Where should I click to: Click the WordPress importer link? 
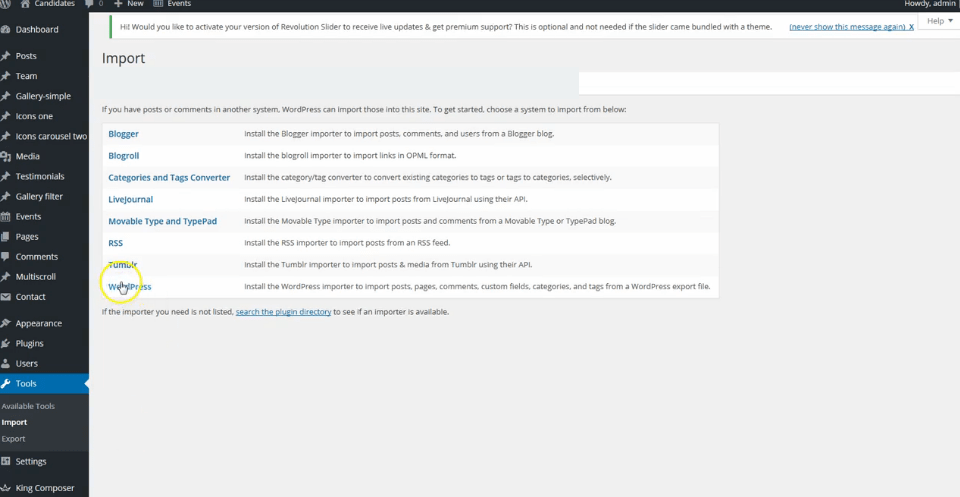pos(130,287)
